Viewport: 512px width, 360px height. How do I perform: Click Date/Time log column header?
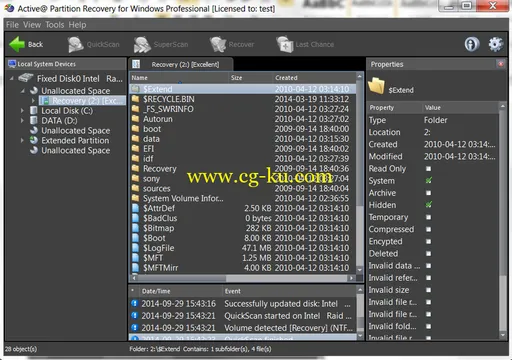tap(180, 291)
